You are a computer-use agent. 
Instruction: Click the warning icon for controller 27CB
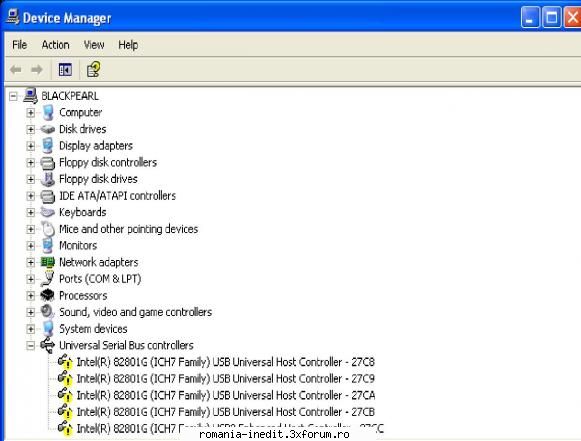(65, 412)
